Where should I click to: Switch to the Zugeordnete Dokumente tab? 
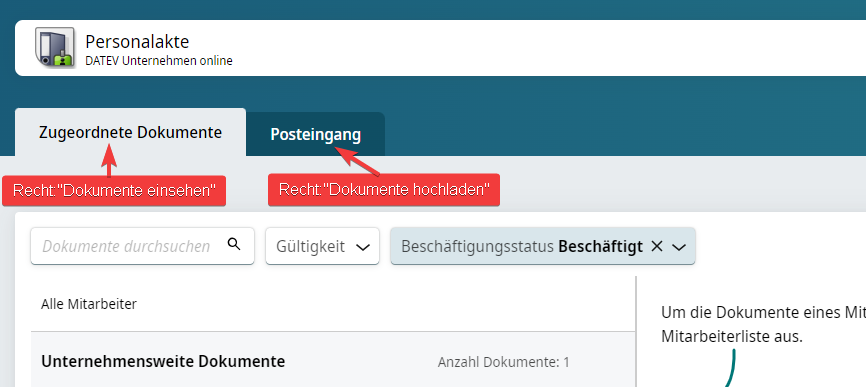coord(130,132)
